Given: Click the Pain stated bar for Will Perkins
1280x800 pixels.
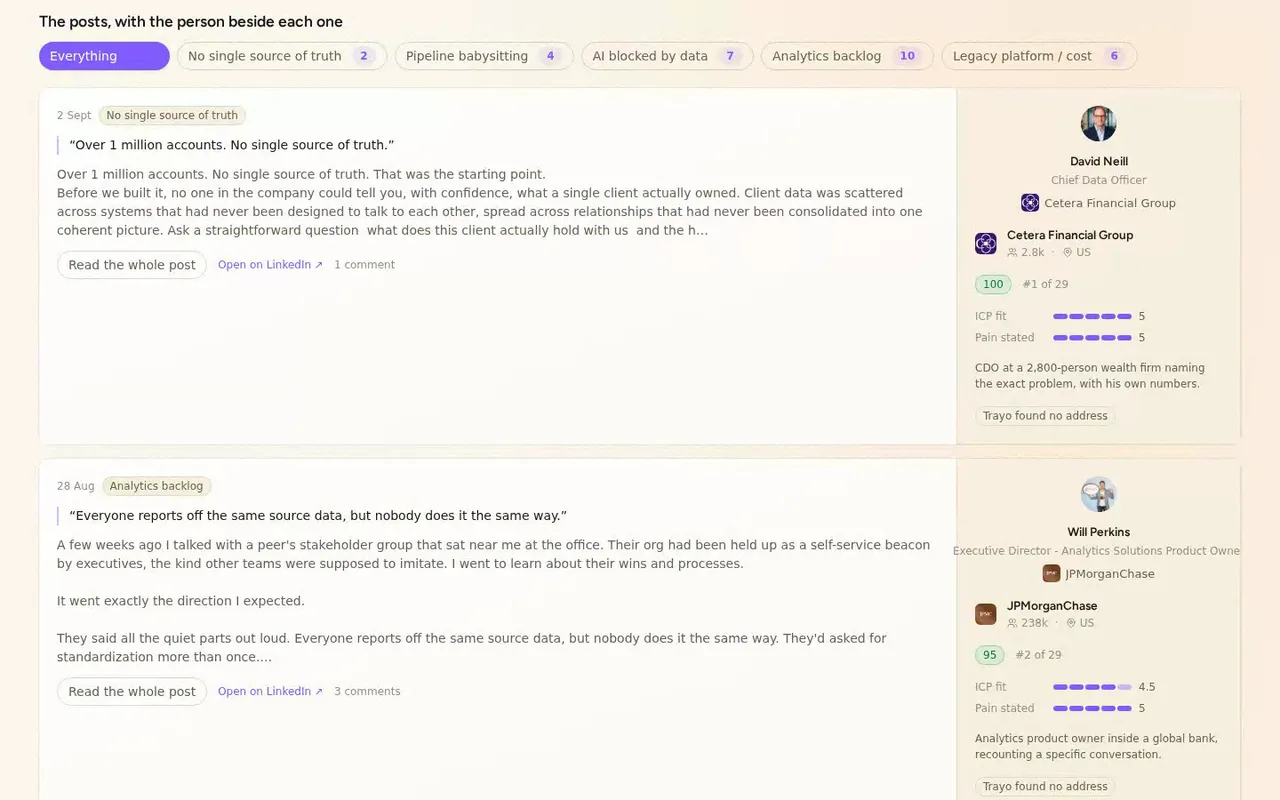Looking at the screenshot, I should pos(1092,709).
